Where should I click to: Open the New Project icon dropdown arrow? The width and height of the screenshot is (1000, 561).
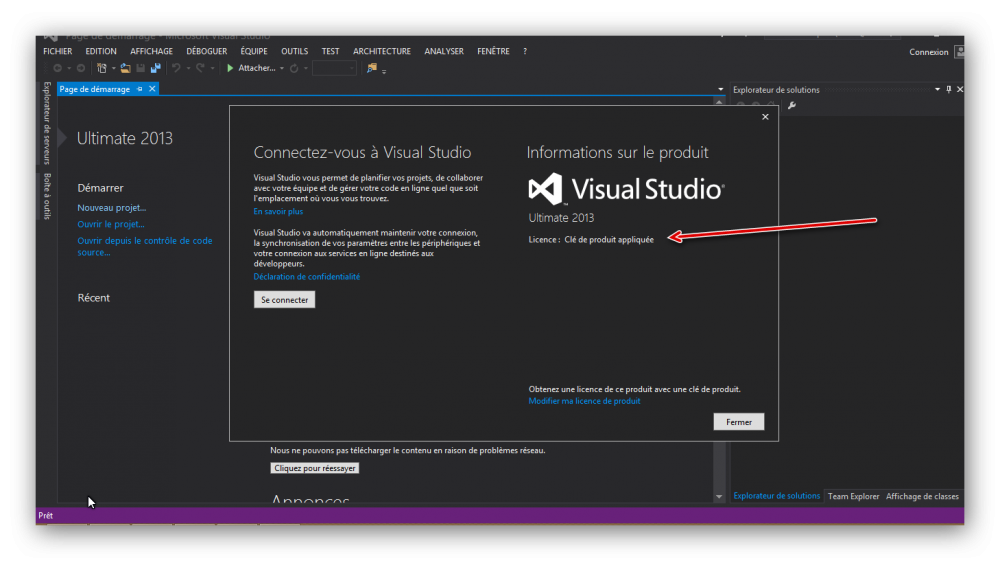pyautogui.click(x=114, y=68)
